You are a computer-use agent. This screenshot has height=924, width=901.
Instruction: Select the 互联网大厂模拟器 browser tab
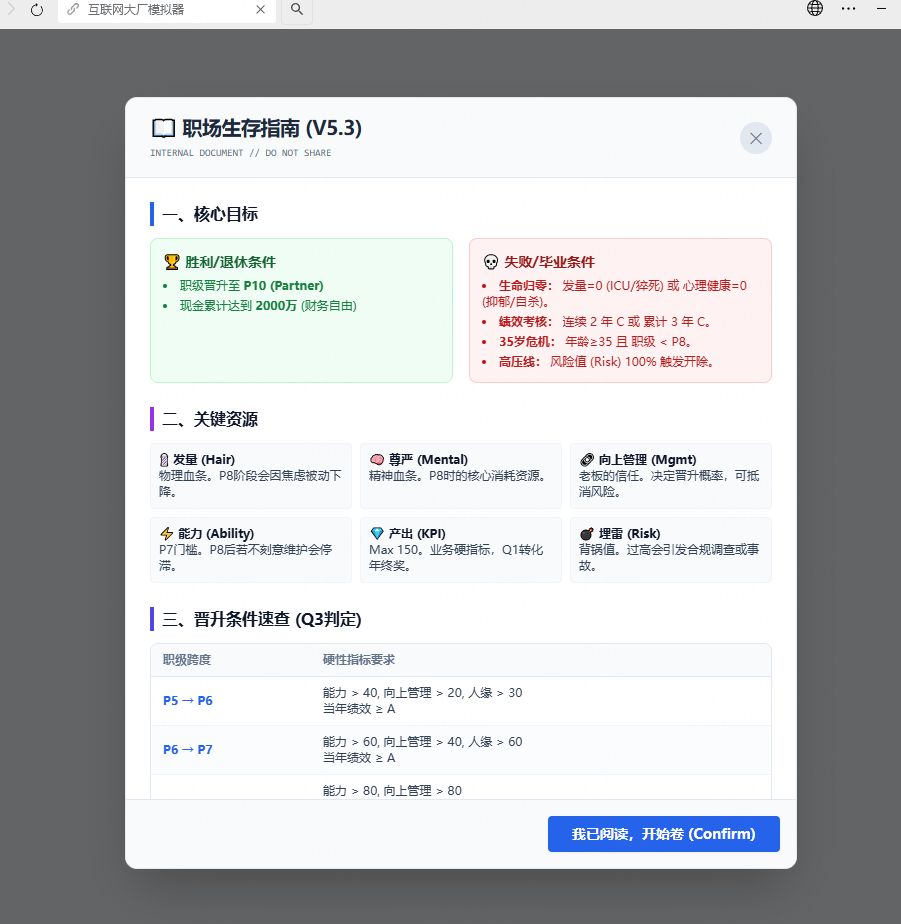click(150, 10)
